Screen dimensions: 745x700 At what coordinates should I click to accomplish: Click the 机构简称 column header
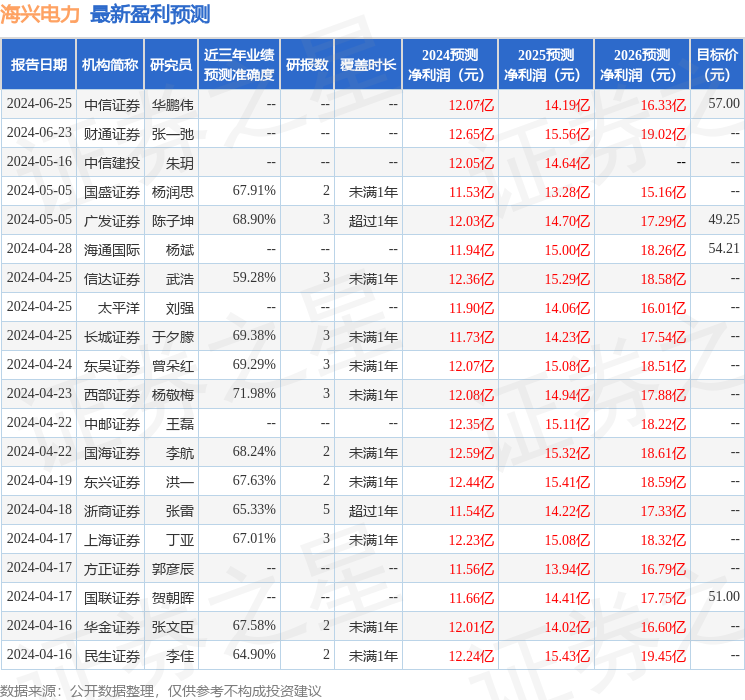(110, 65)
